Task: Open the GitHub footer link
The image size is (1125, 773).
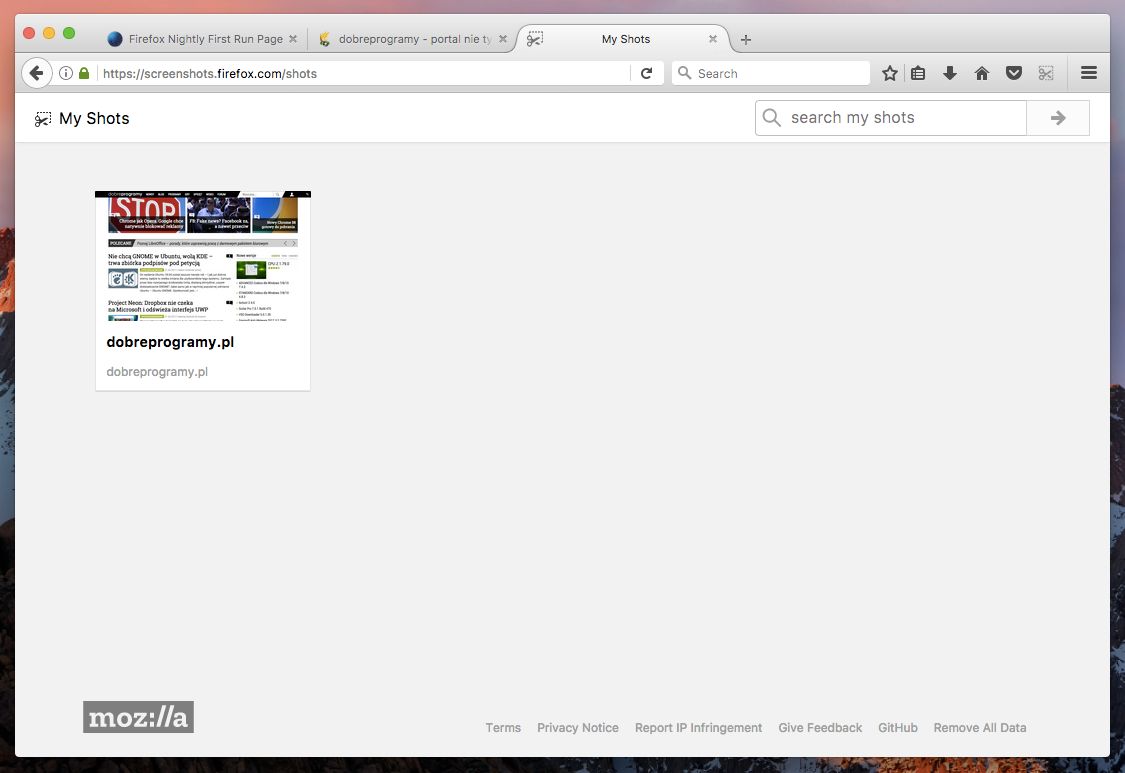Action: click(898, 728)
